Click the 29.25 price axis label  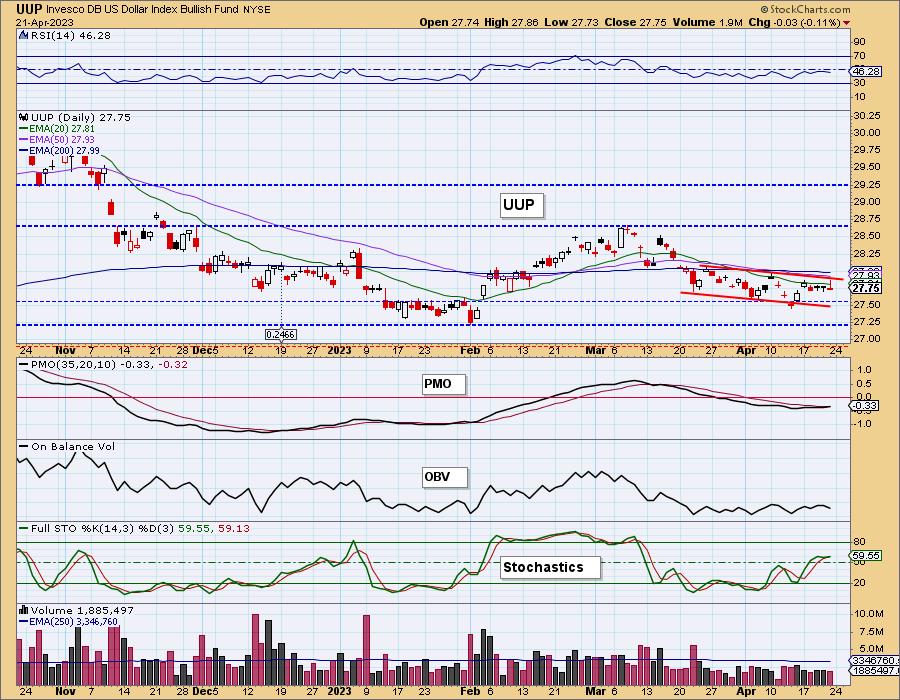pos(867,185)
